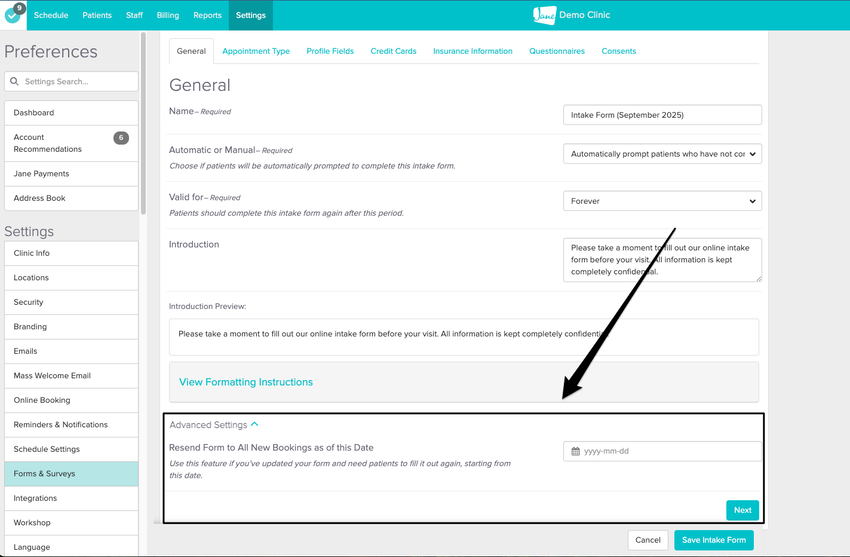850x557 pixels.
Task: Open Language settings
Action: 71,546
